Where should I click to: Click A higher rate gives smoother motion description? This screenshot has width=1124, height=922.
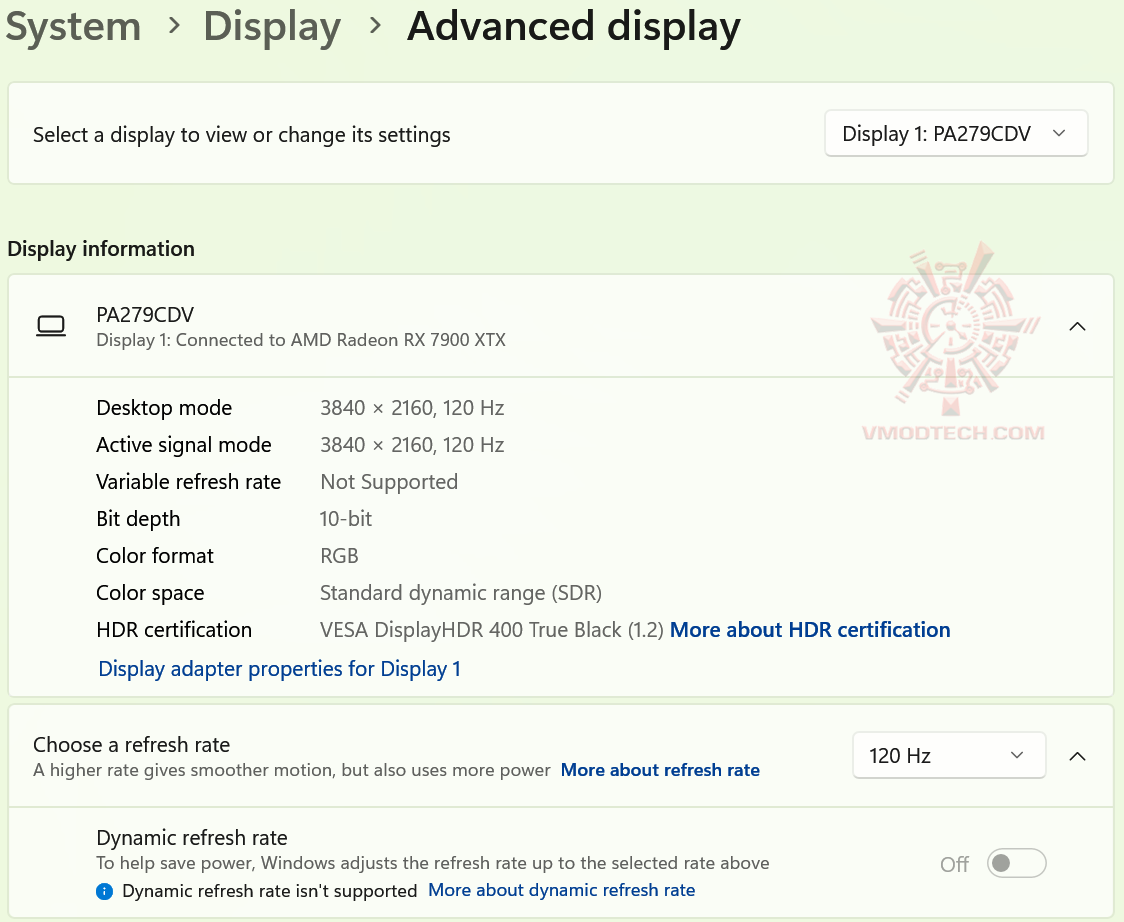click(x=292, y=770)
